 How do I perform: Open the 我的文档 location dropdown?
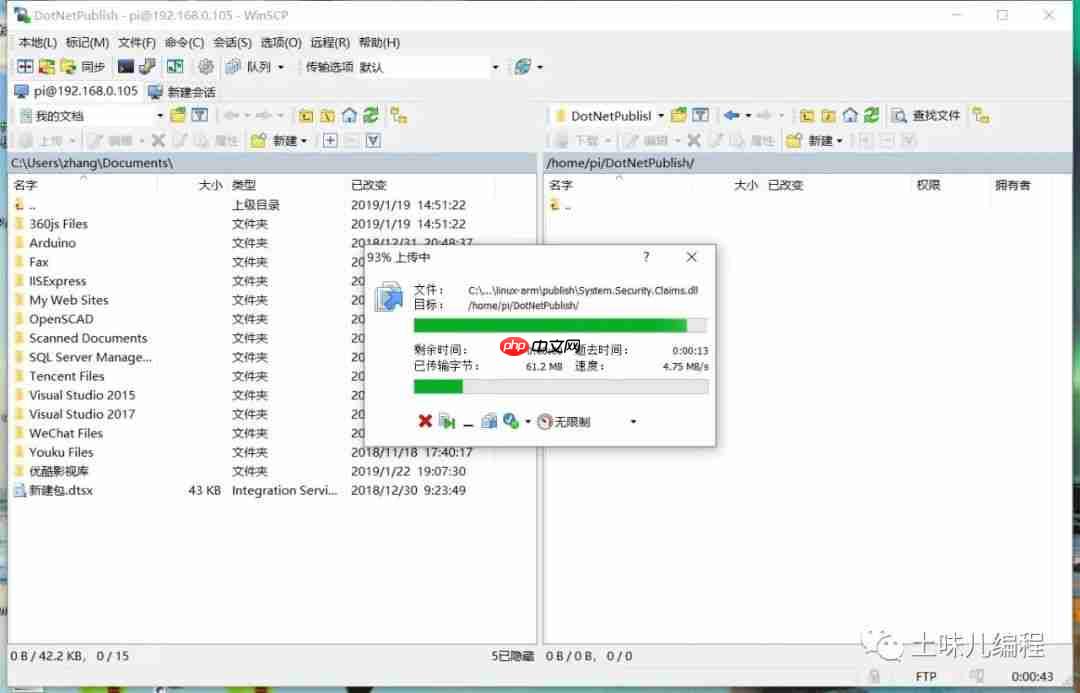[x=160, y=115]
